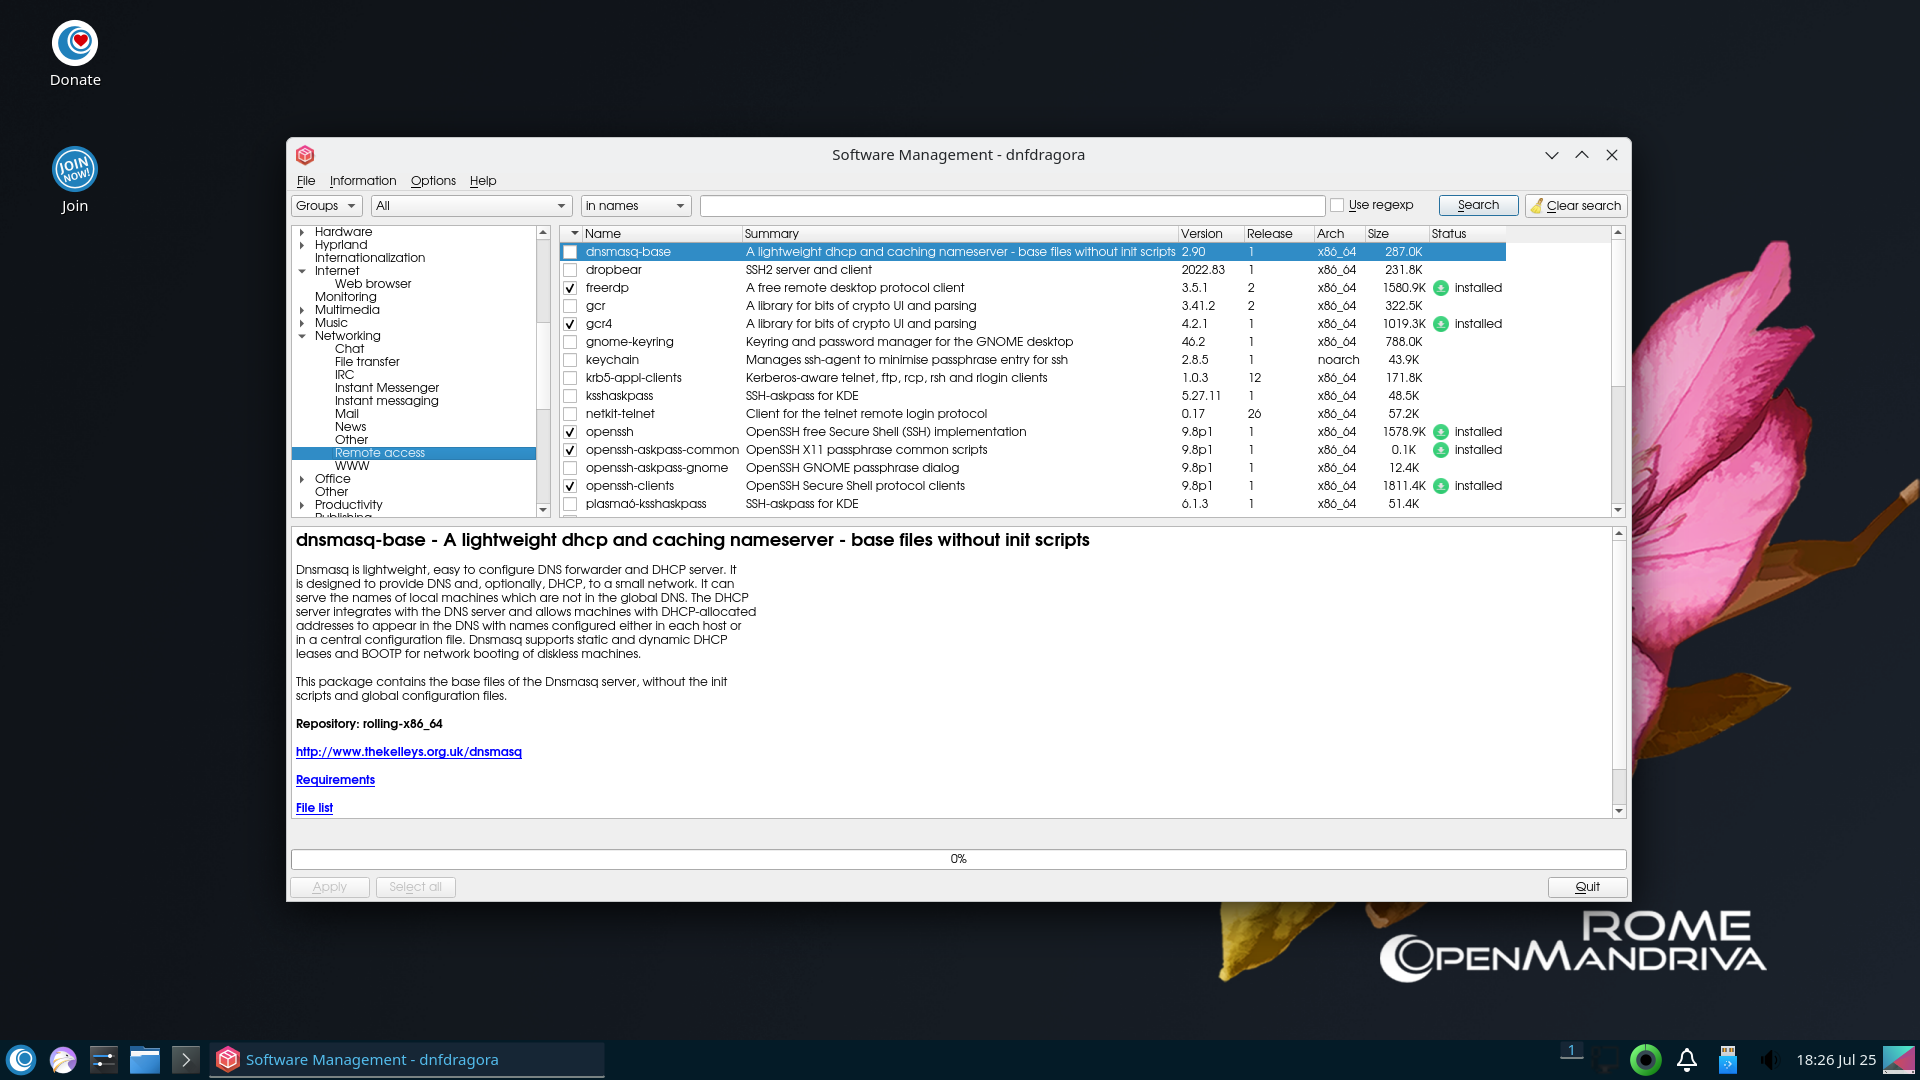
Task: Select the File transfer category
Action: (x=367, y=362)
